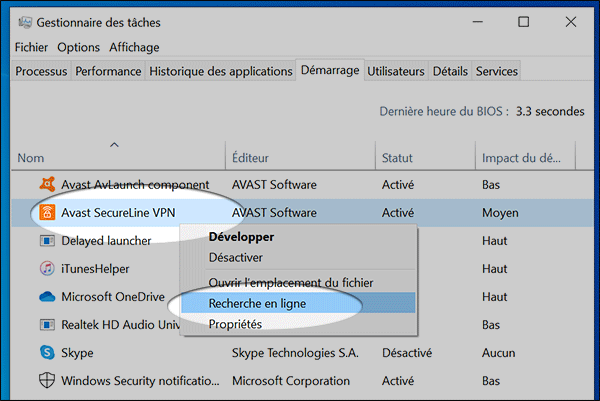The width and height of the screenshot is (600, 401).
Task: Open the Affichage menu
Action: tap(134, 47)
